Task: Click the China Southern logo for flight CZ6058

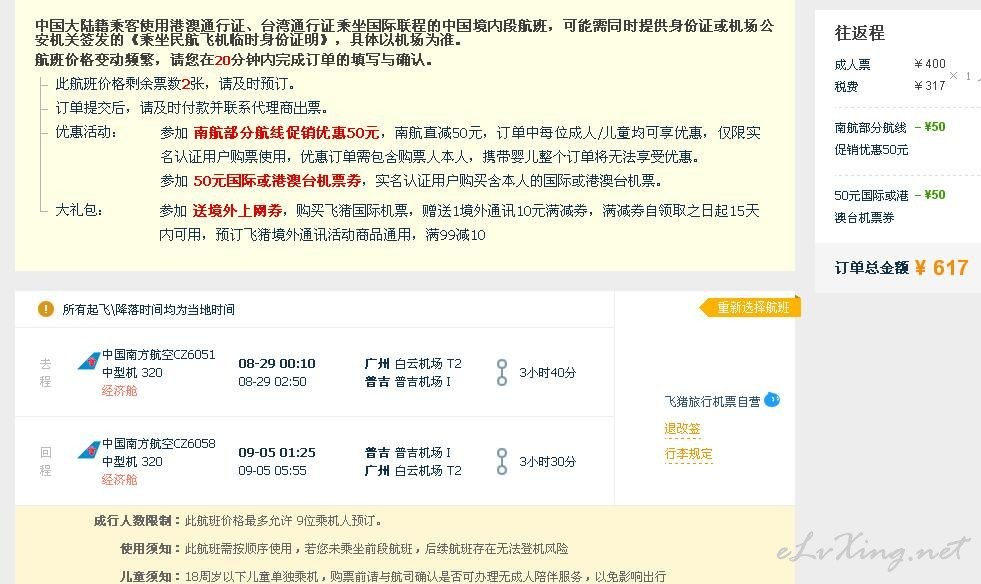Action: [88, 450]
